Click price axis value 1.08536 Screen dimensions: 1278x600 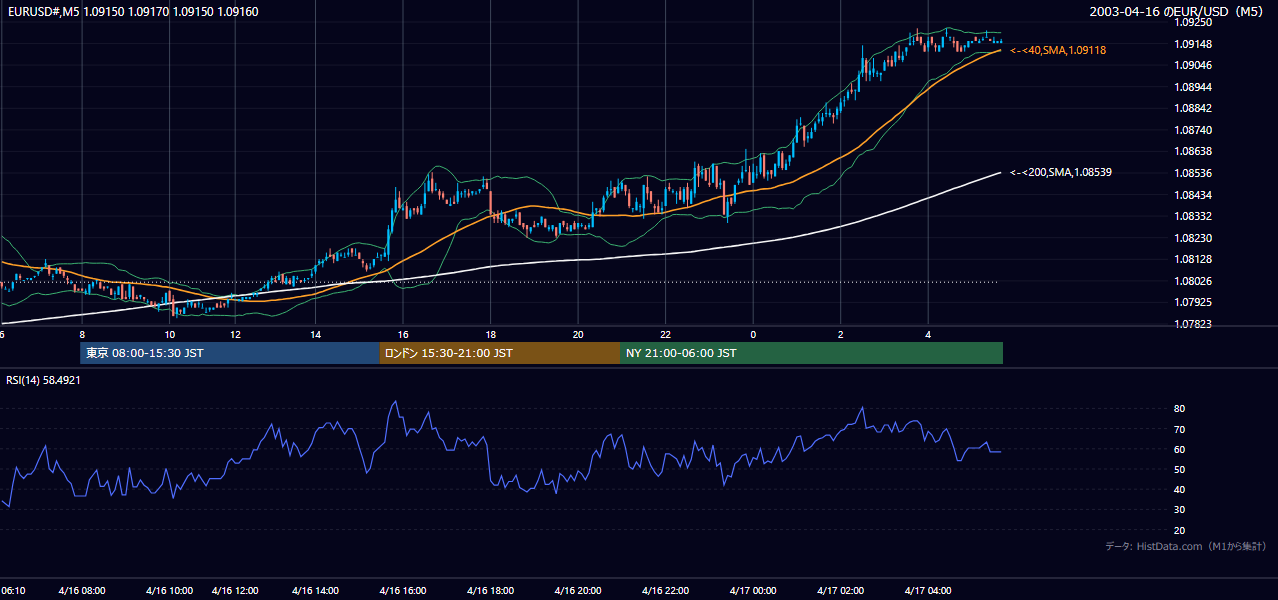(x=1195, y=173)
